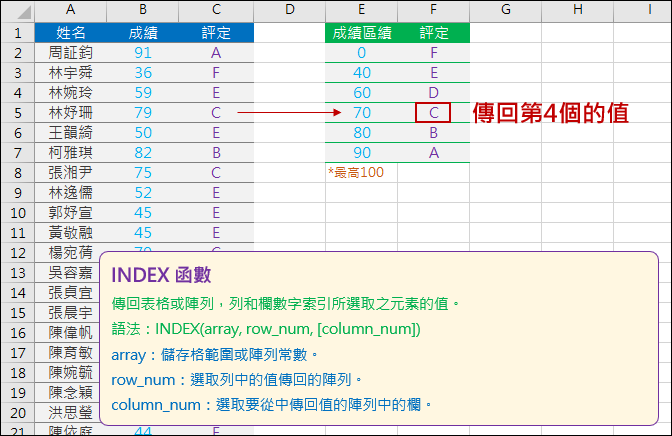Select row 1 header
Viewport: 672px width, 436px height.
18,33
